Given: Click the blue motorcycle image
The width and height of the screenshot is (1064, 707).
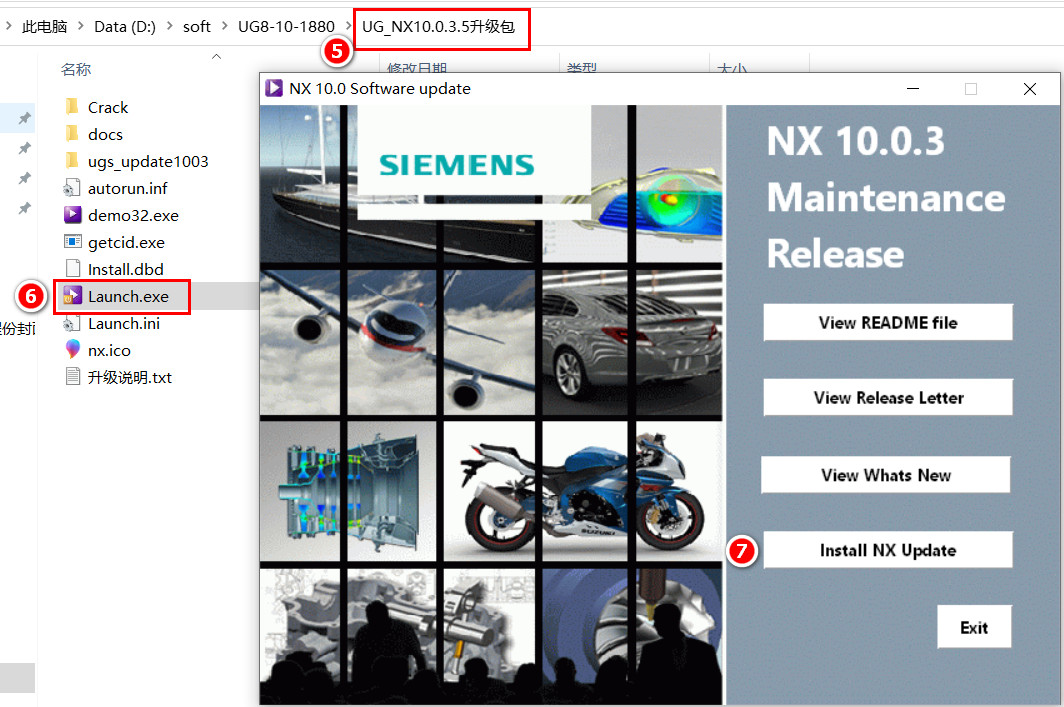Looking at the screenshot, I should point(582,492).
